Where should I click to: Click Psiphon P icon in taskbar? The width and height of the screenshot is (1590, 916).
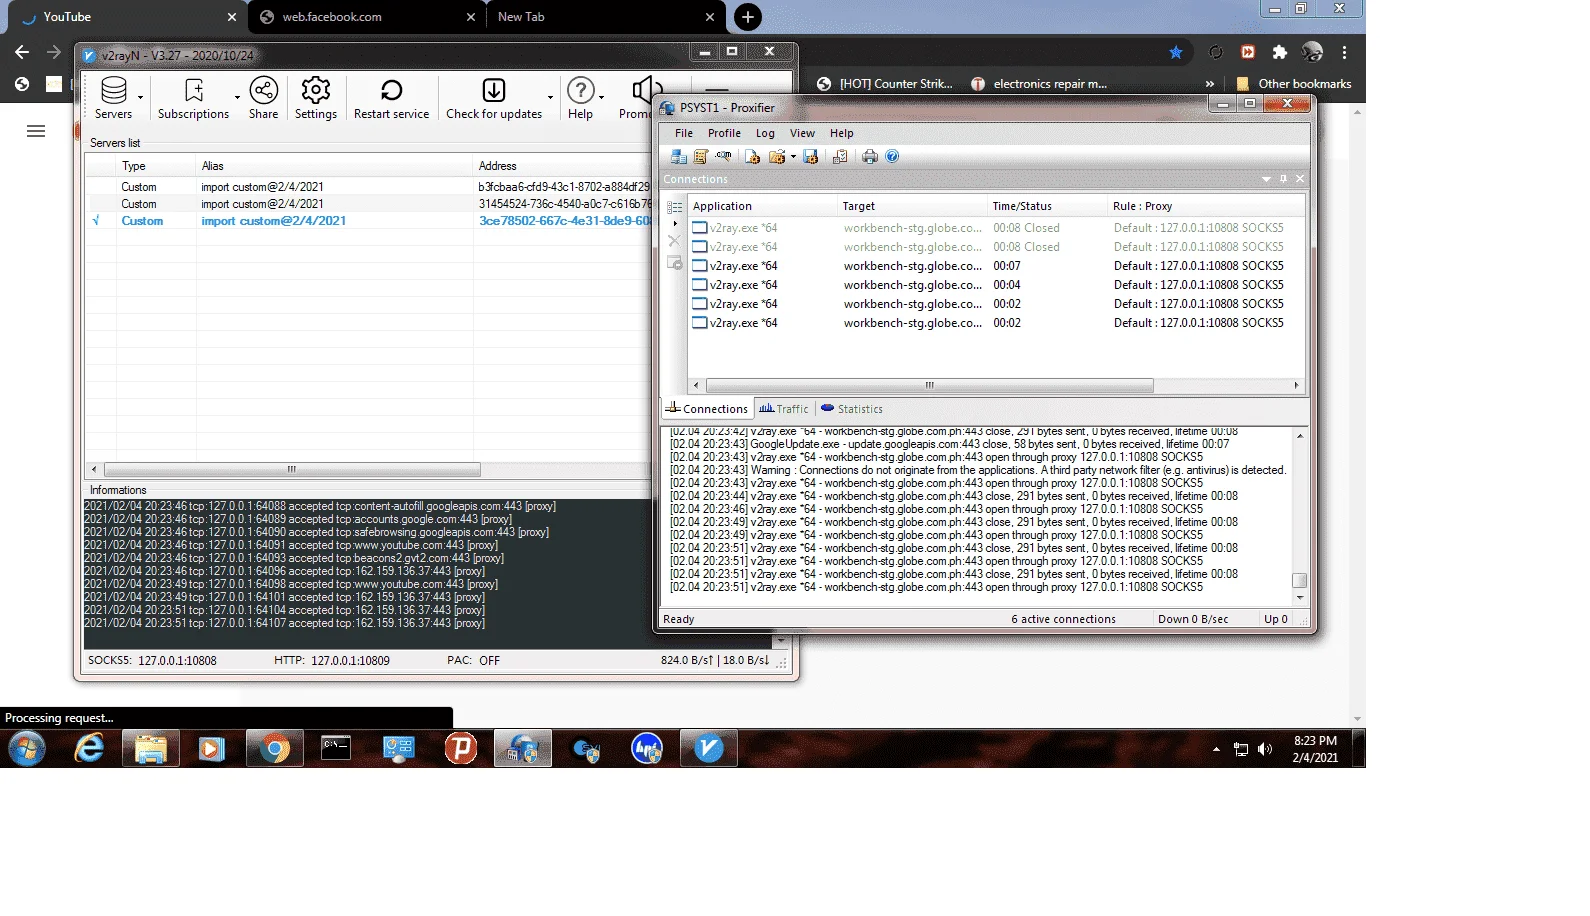tap(461, 748)
